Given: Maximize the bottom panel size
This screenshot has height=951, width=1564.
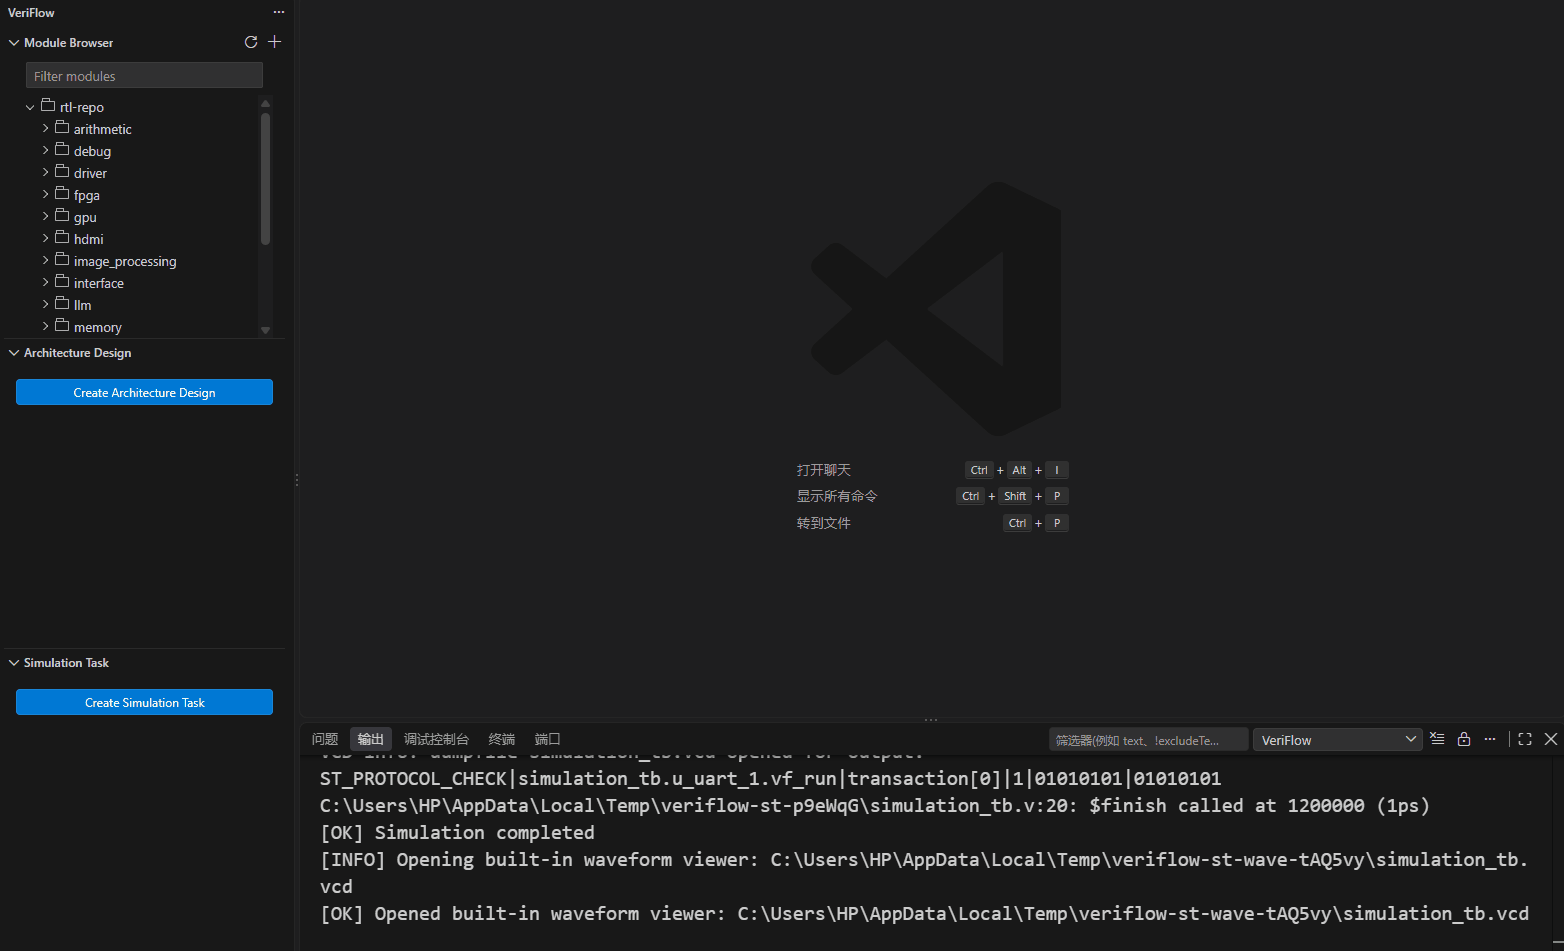Looking at the screenshot, I should coord(1525,739).
